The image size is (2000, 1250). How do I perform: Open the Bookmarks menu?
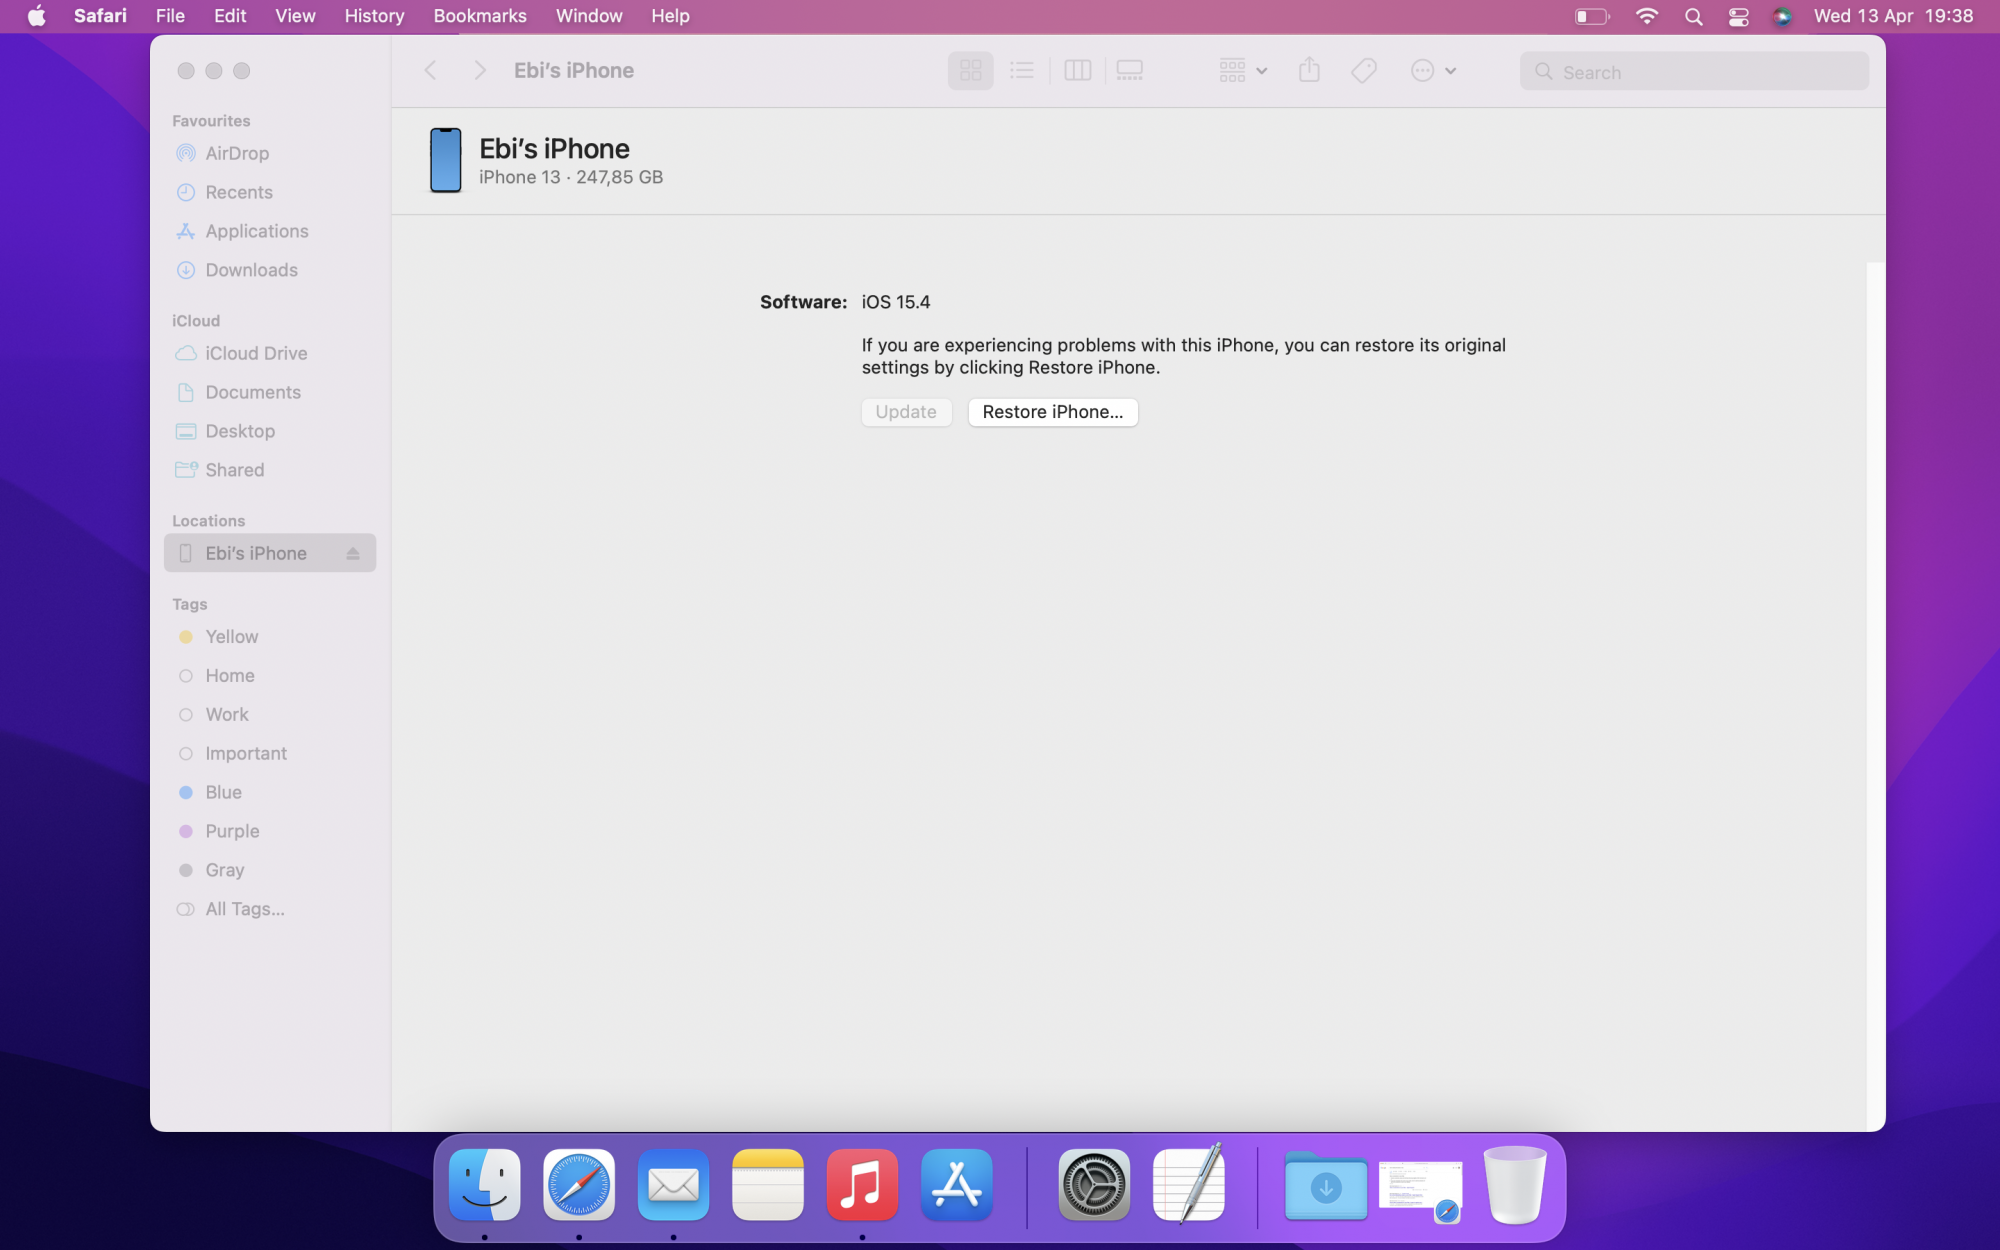point(480,16)
